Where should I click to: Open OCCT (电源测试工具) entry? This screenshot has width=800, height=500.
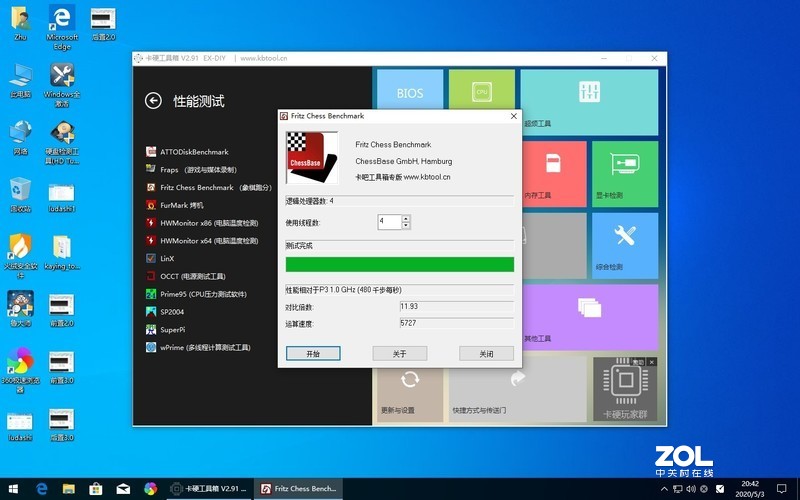186,277
